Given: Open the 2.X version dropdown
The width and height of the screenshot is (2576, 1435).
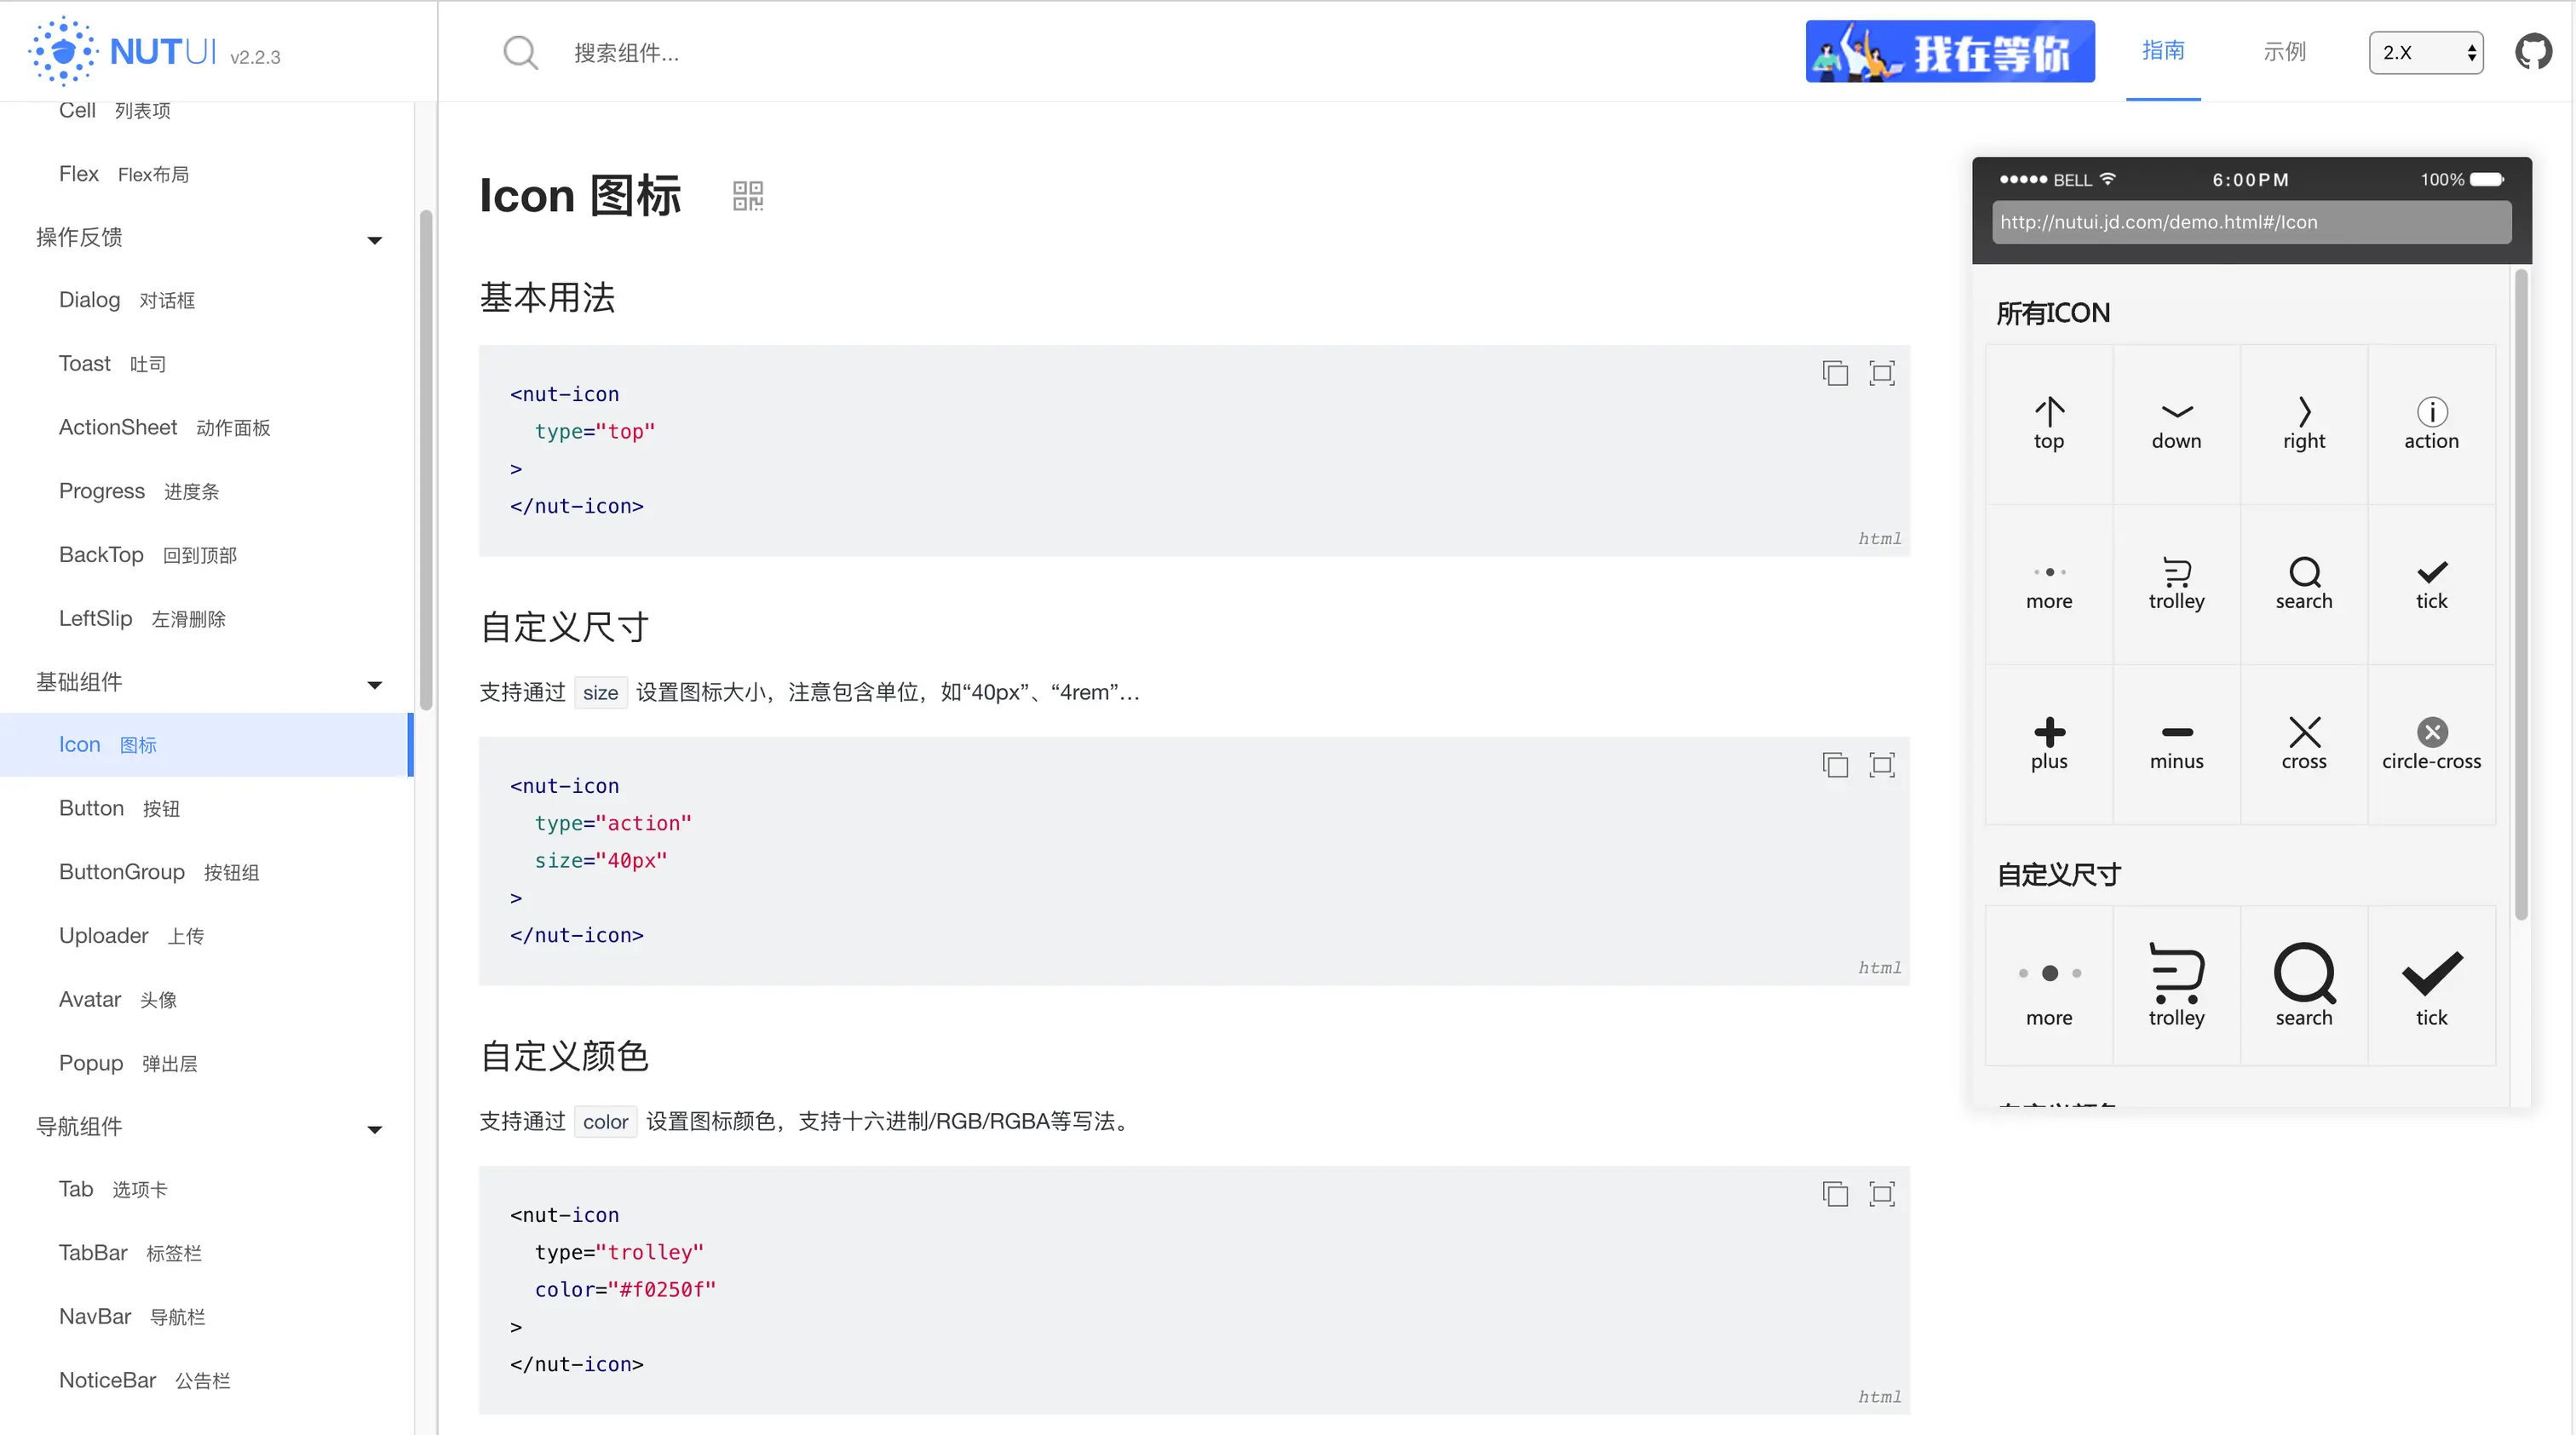Looking at the screenshot, I should pos(2425,53).
